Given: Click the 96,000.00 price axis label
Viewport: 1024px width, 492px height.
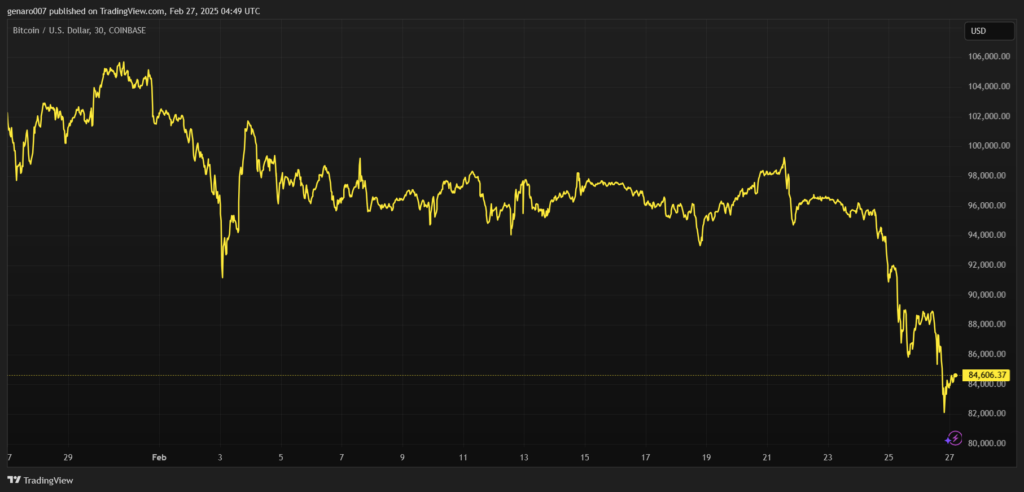Looking at the screenshot, I should click(986, 206).
